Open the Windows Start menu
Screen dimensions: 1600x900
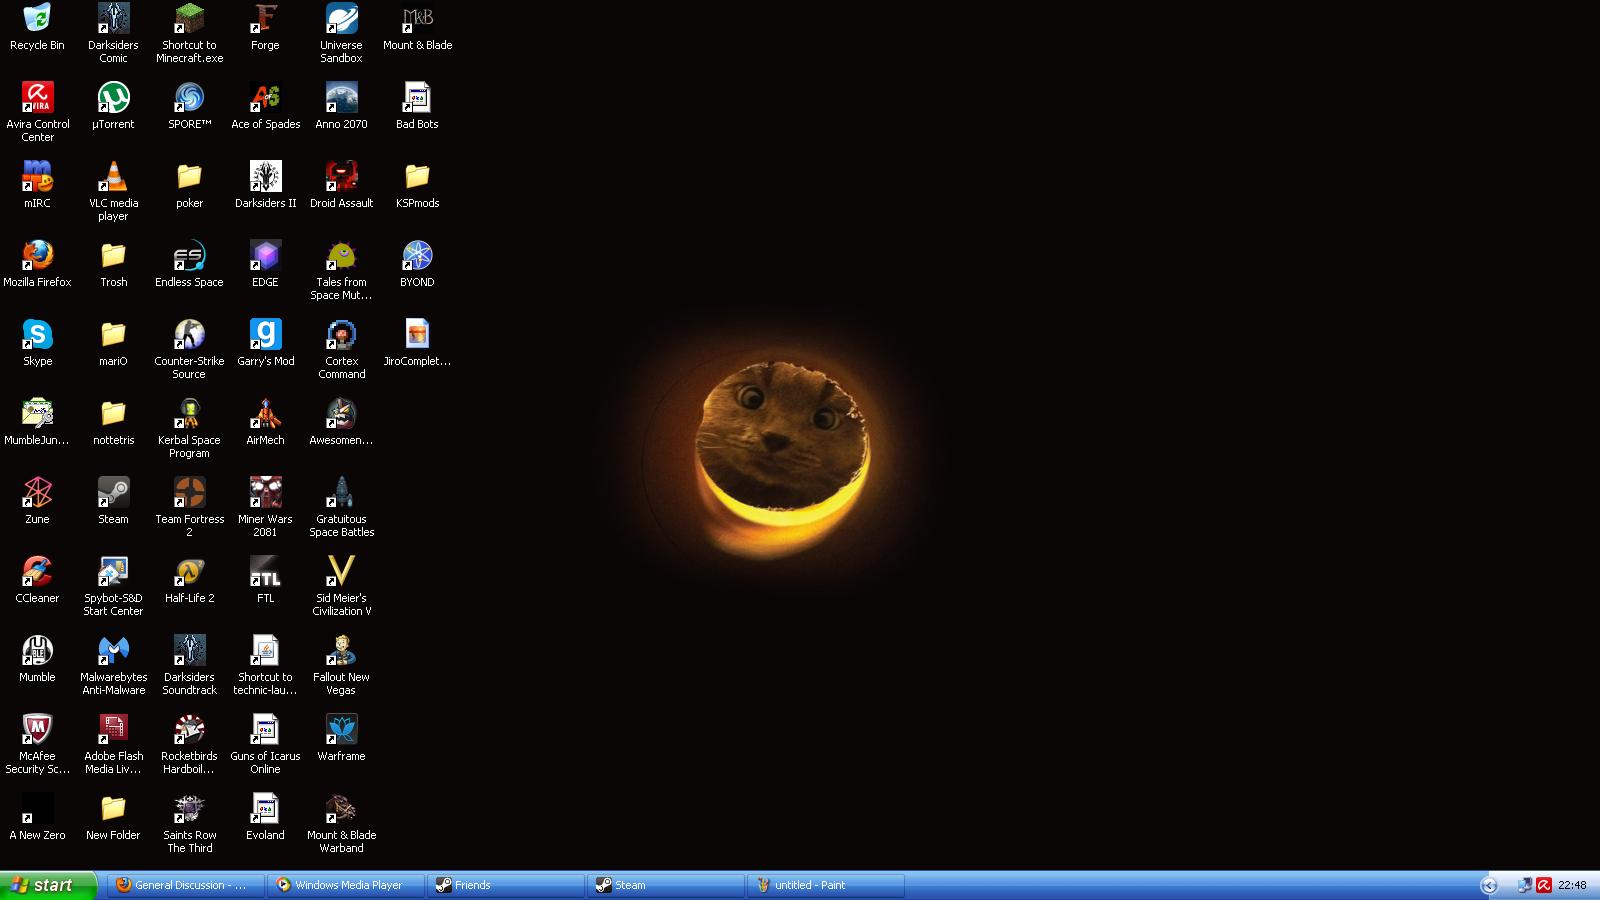point(48,885)
